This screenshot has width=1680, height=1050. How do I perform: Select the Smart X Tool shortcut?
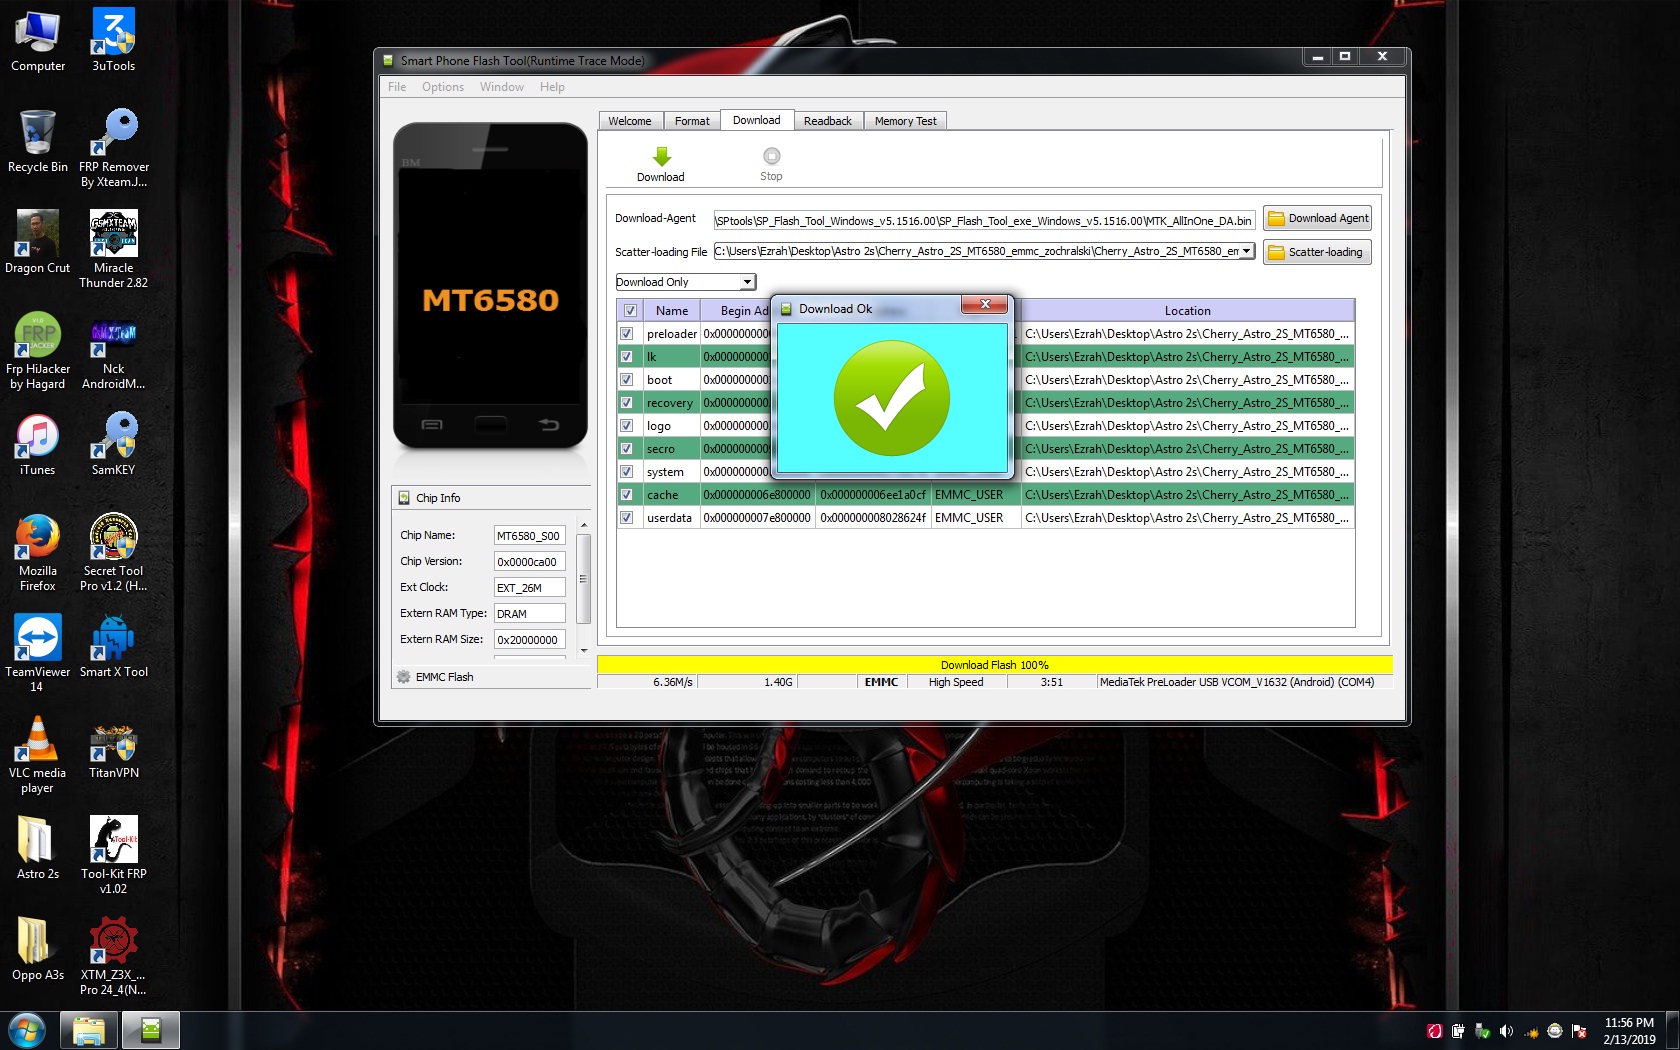114,646
